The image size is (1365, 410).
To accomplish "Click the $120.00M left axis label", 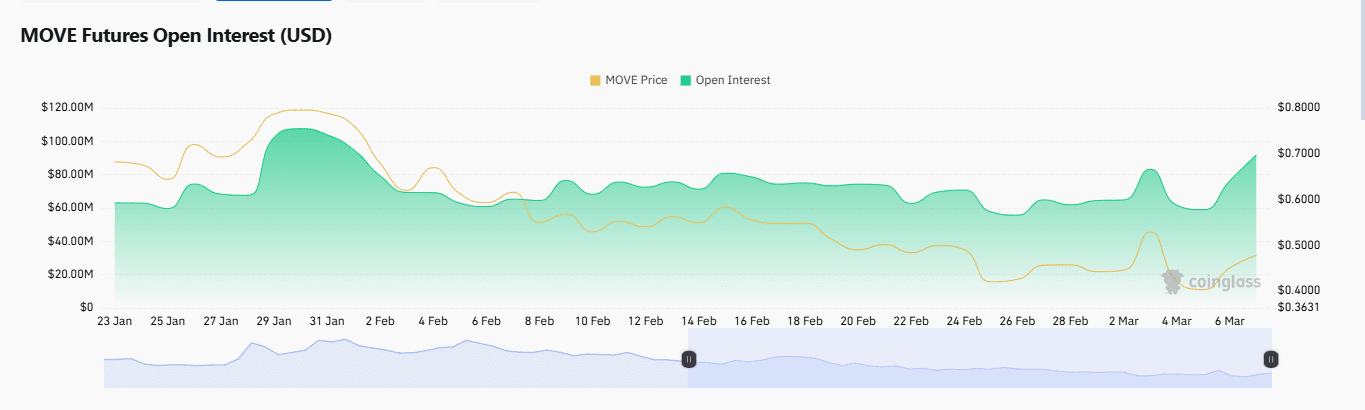I will 67,108.
